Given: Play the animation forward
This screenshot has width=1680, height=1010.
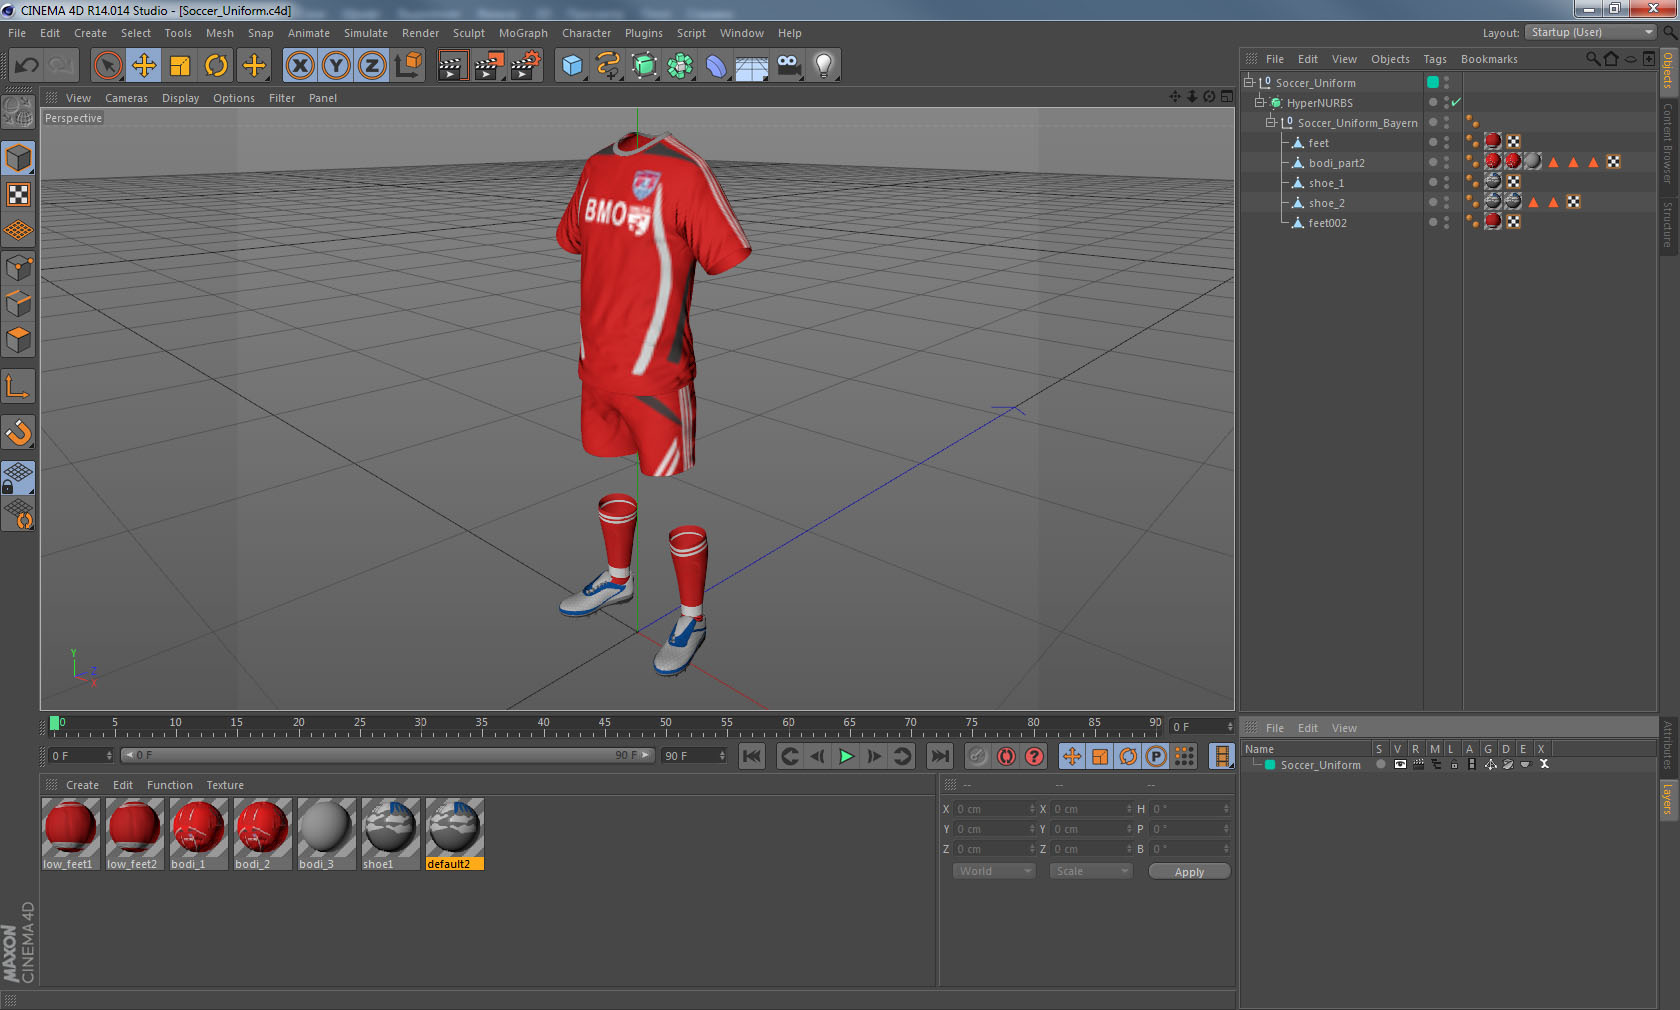Looking at the screenshot, I should pos(846,756).
